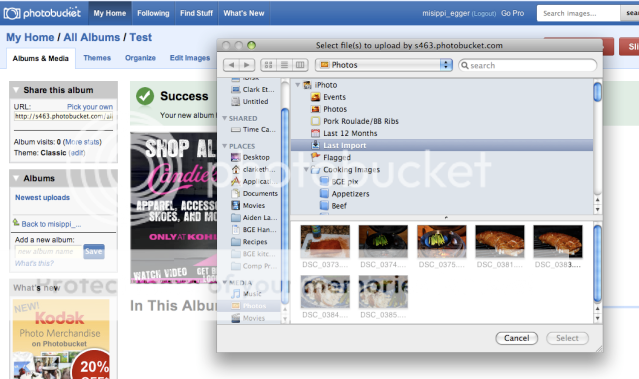
Task: Click the Cancel button in file dialog
Action: click(516, 338)
